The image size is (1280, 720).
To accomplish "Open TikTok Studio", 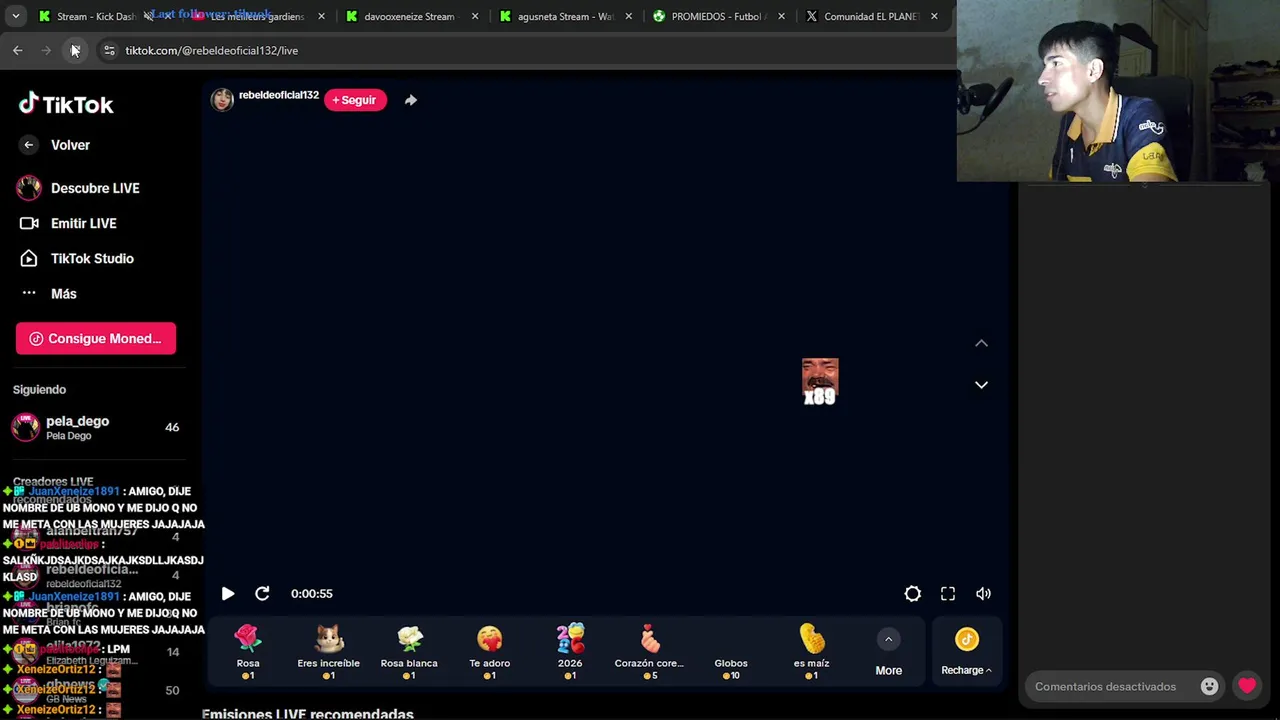I will 76,258.
